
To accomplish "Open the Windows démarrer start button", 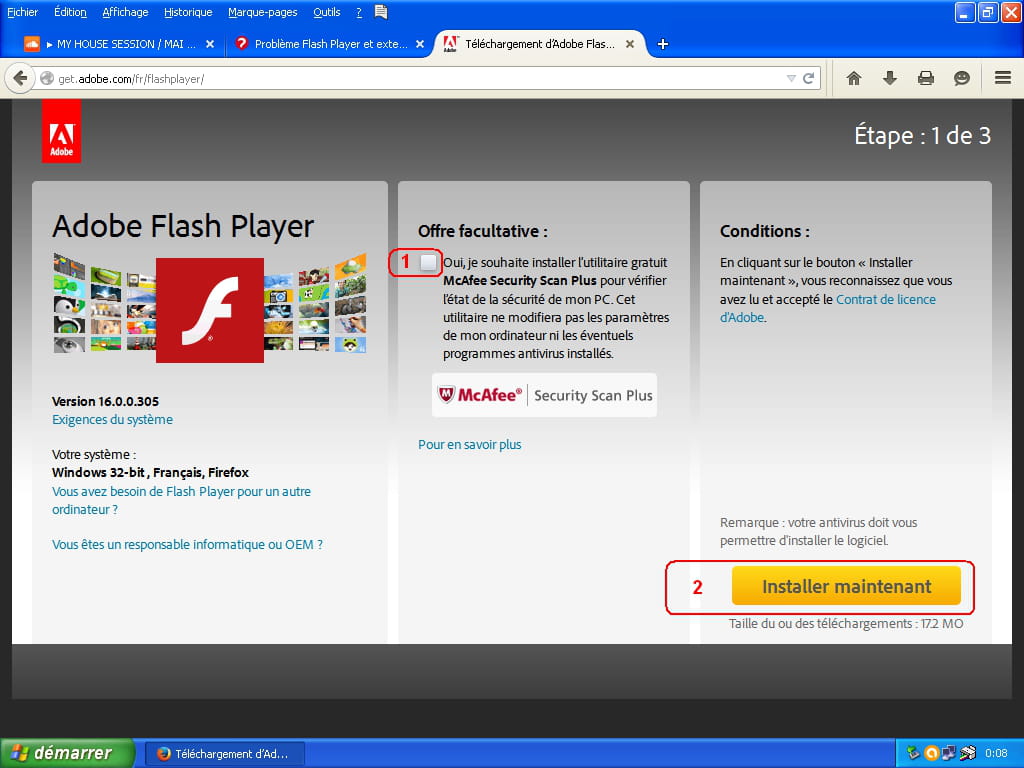I will 68,753.
